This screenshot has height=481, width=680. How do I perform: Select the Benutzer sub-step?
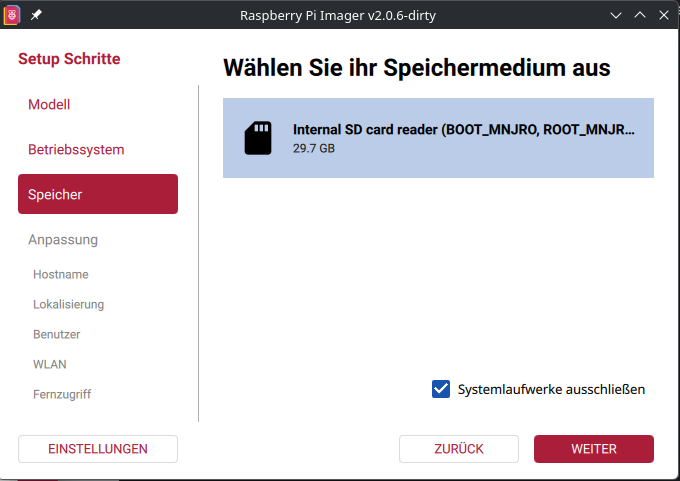pyautogui.click(x=57, y=334)
